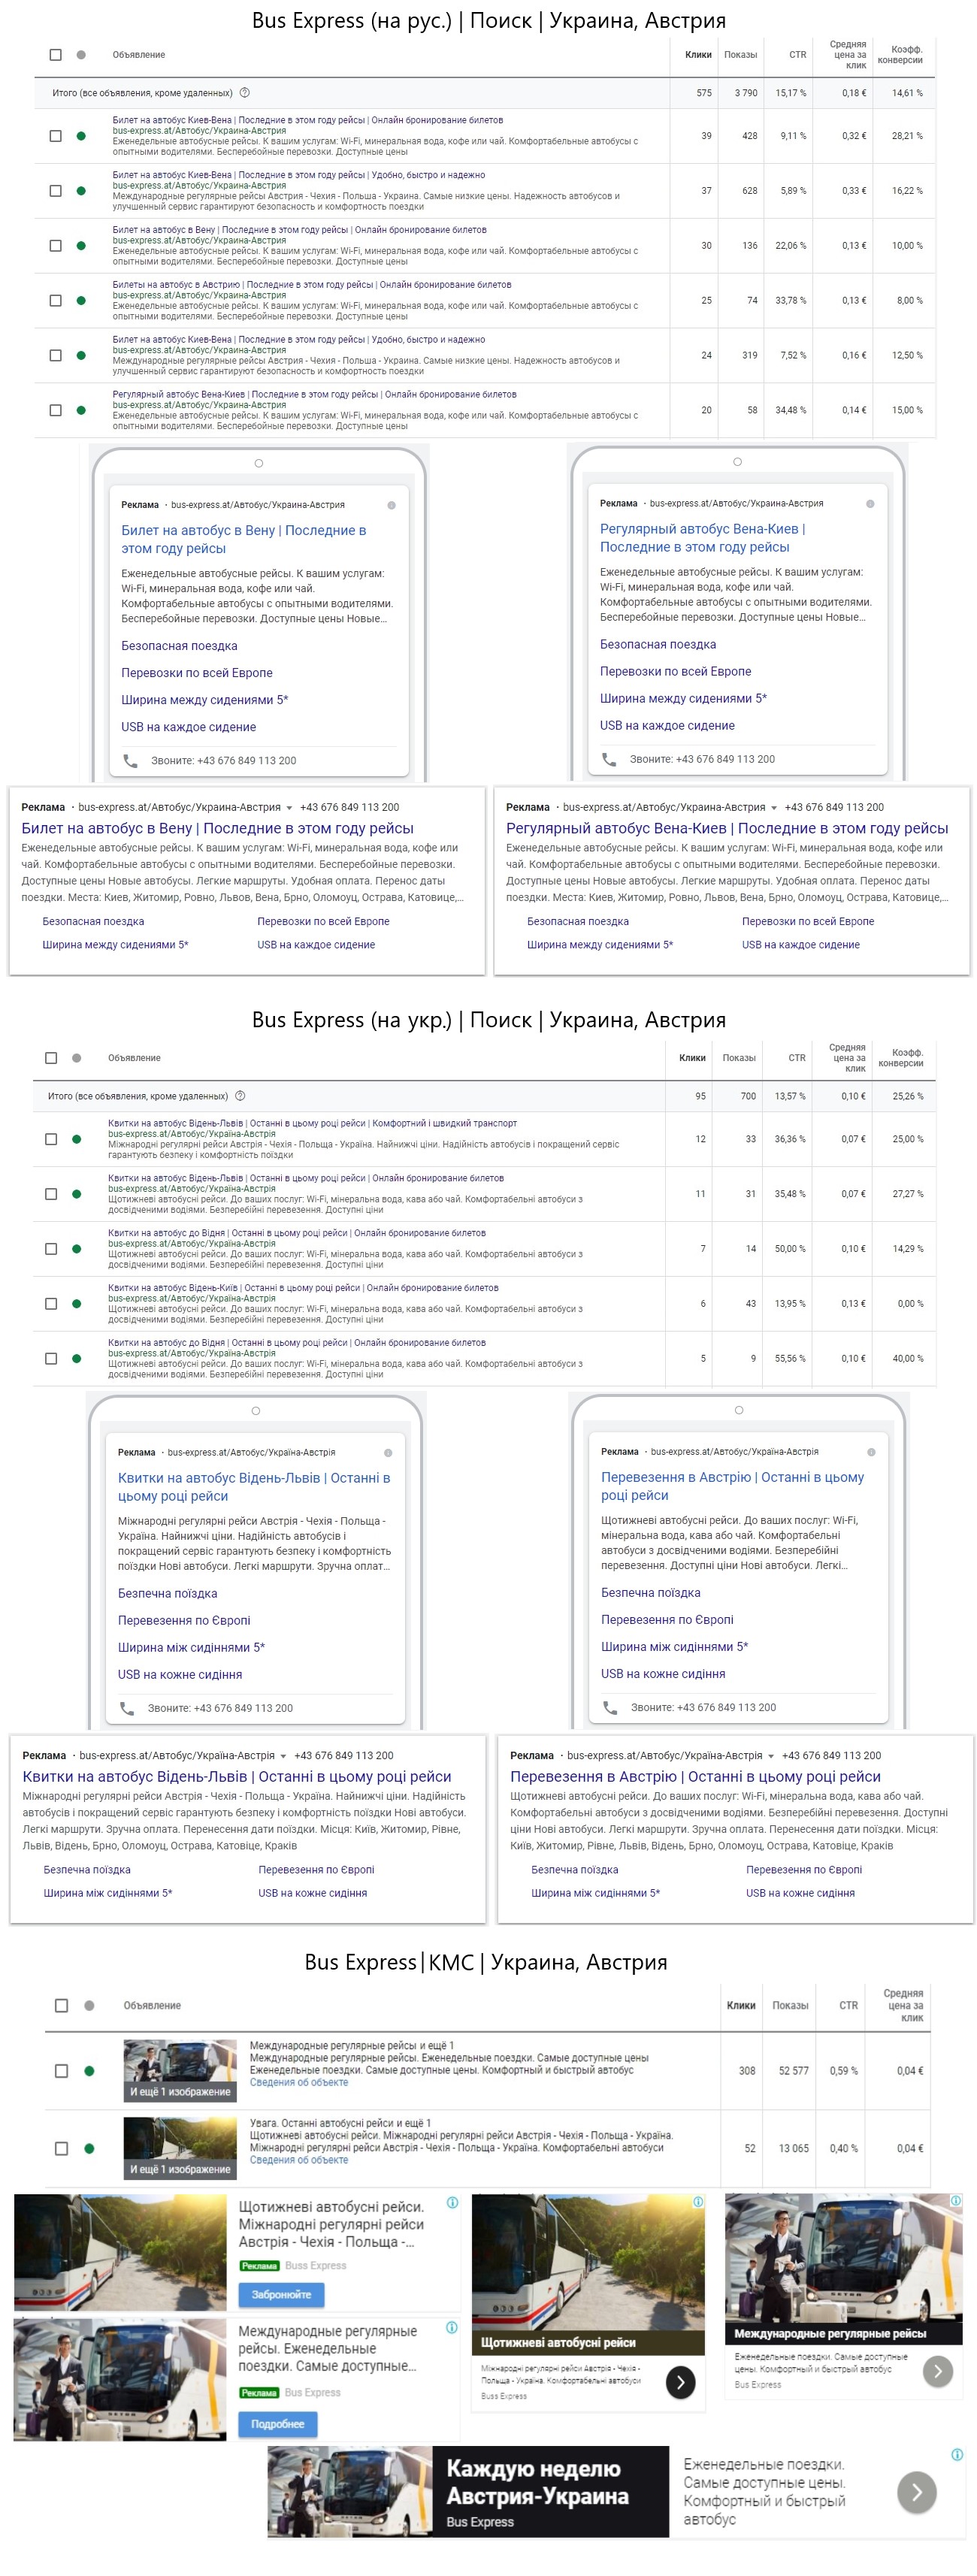Click AdChoices icon on Щотижневі автобусні рейси image ad
The image size is (977, 2576).
[698, 2202]
